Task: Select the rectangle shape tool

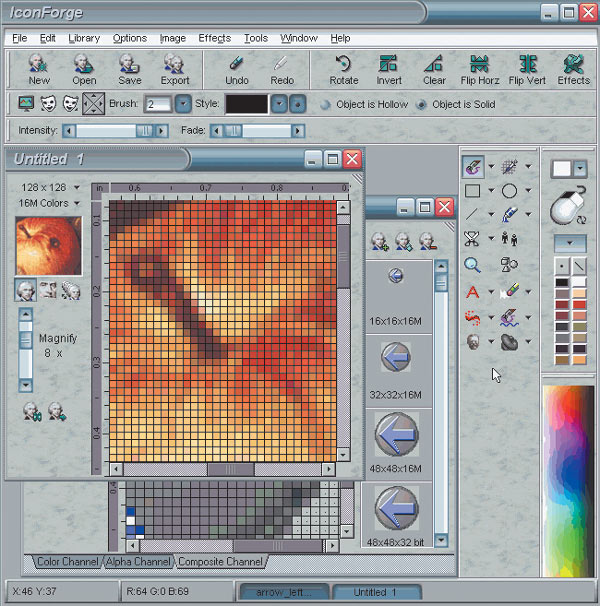Action: click(472, 191)
